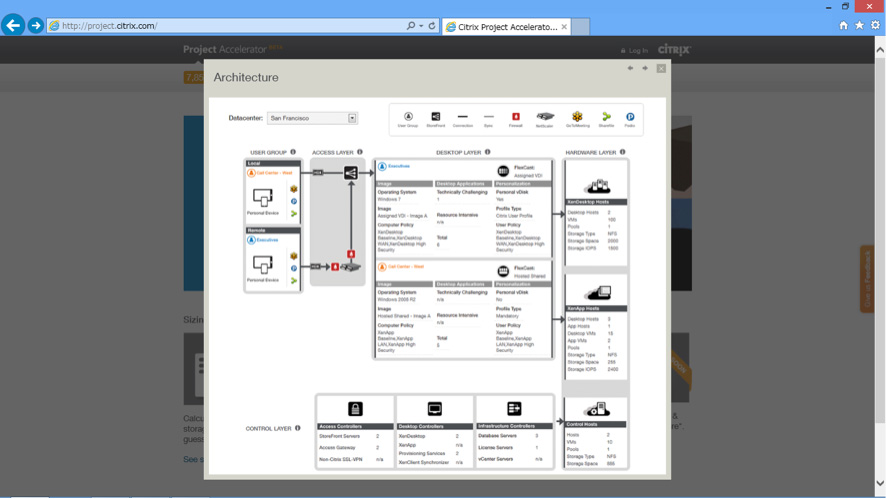Show info for Desktop Layer
The height and width of the screenshot is (499, 886).
(488, 152)
